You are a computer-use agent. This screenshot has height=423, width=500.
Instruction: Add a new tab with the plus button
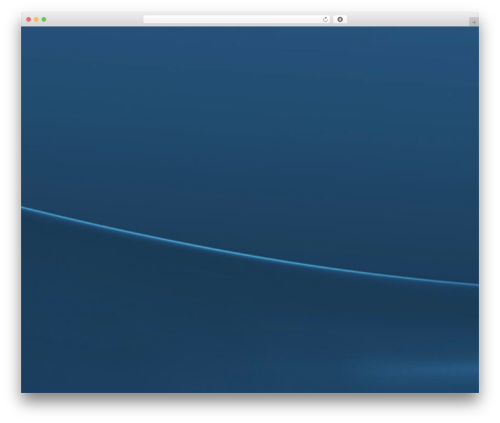(474, 22)
